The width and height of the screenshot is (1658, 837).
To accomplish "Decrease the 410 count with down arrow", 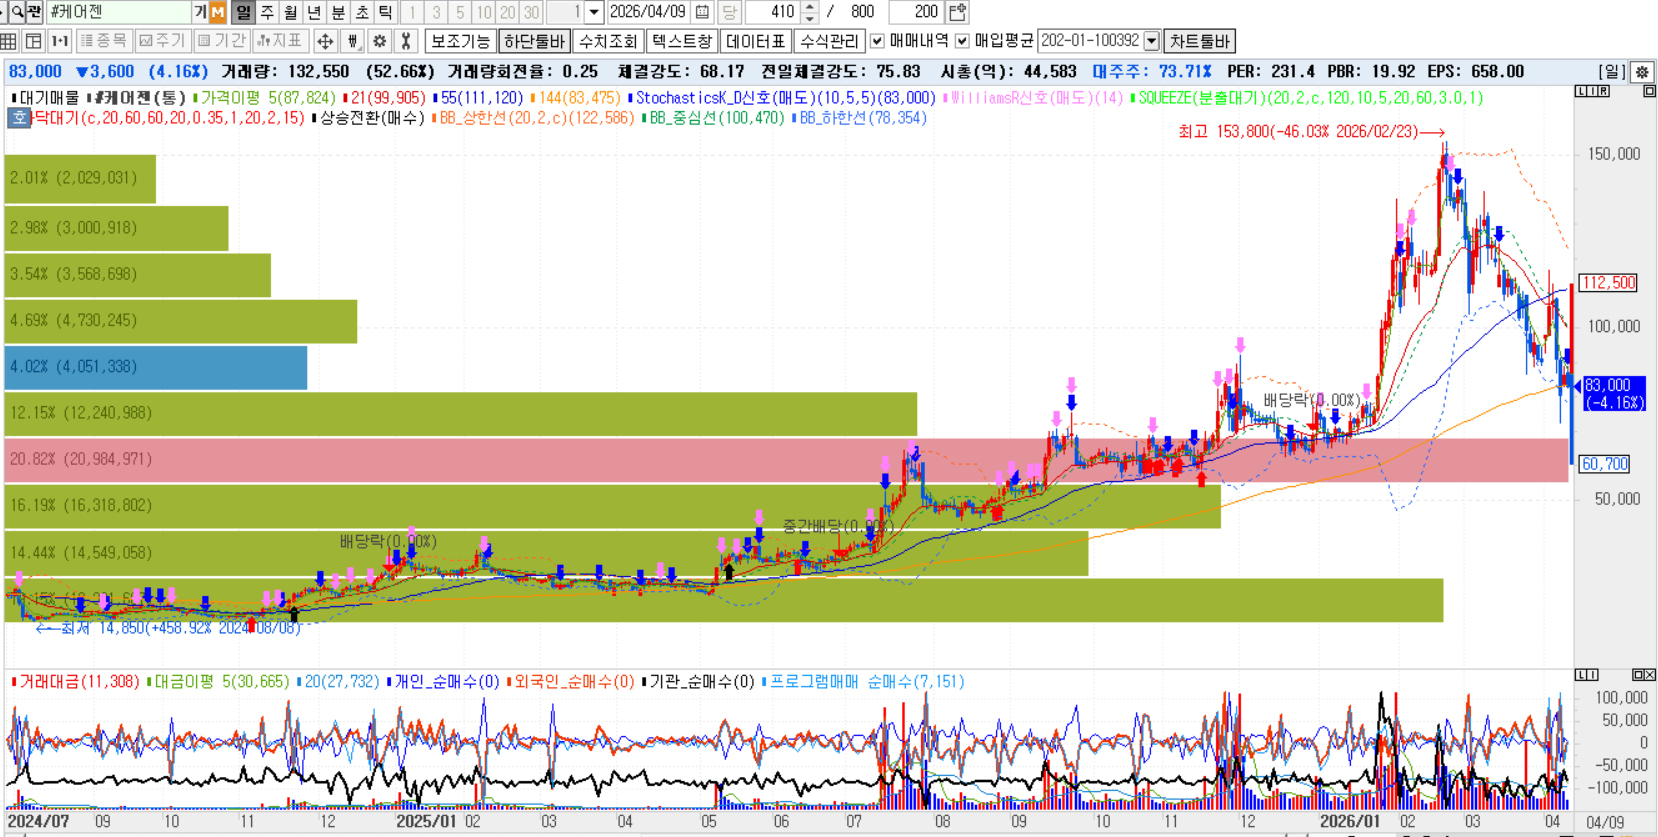I will (810, 18).
